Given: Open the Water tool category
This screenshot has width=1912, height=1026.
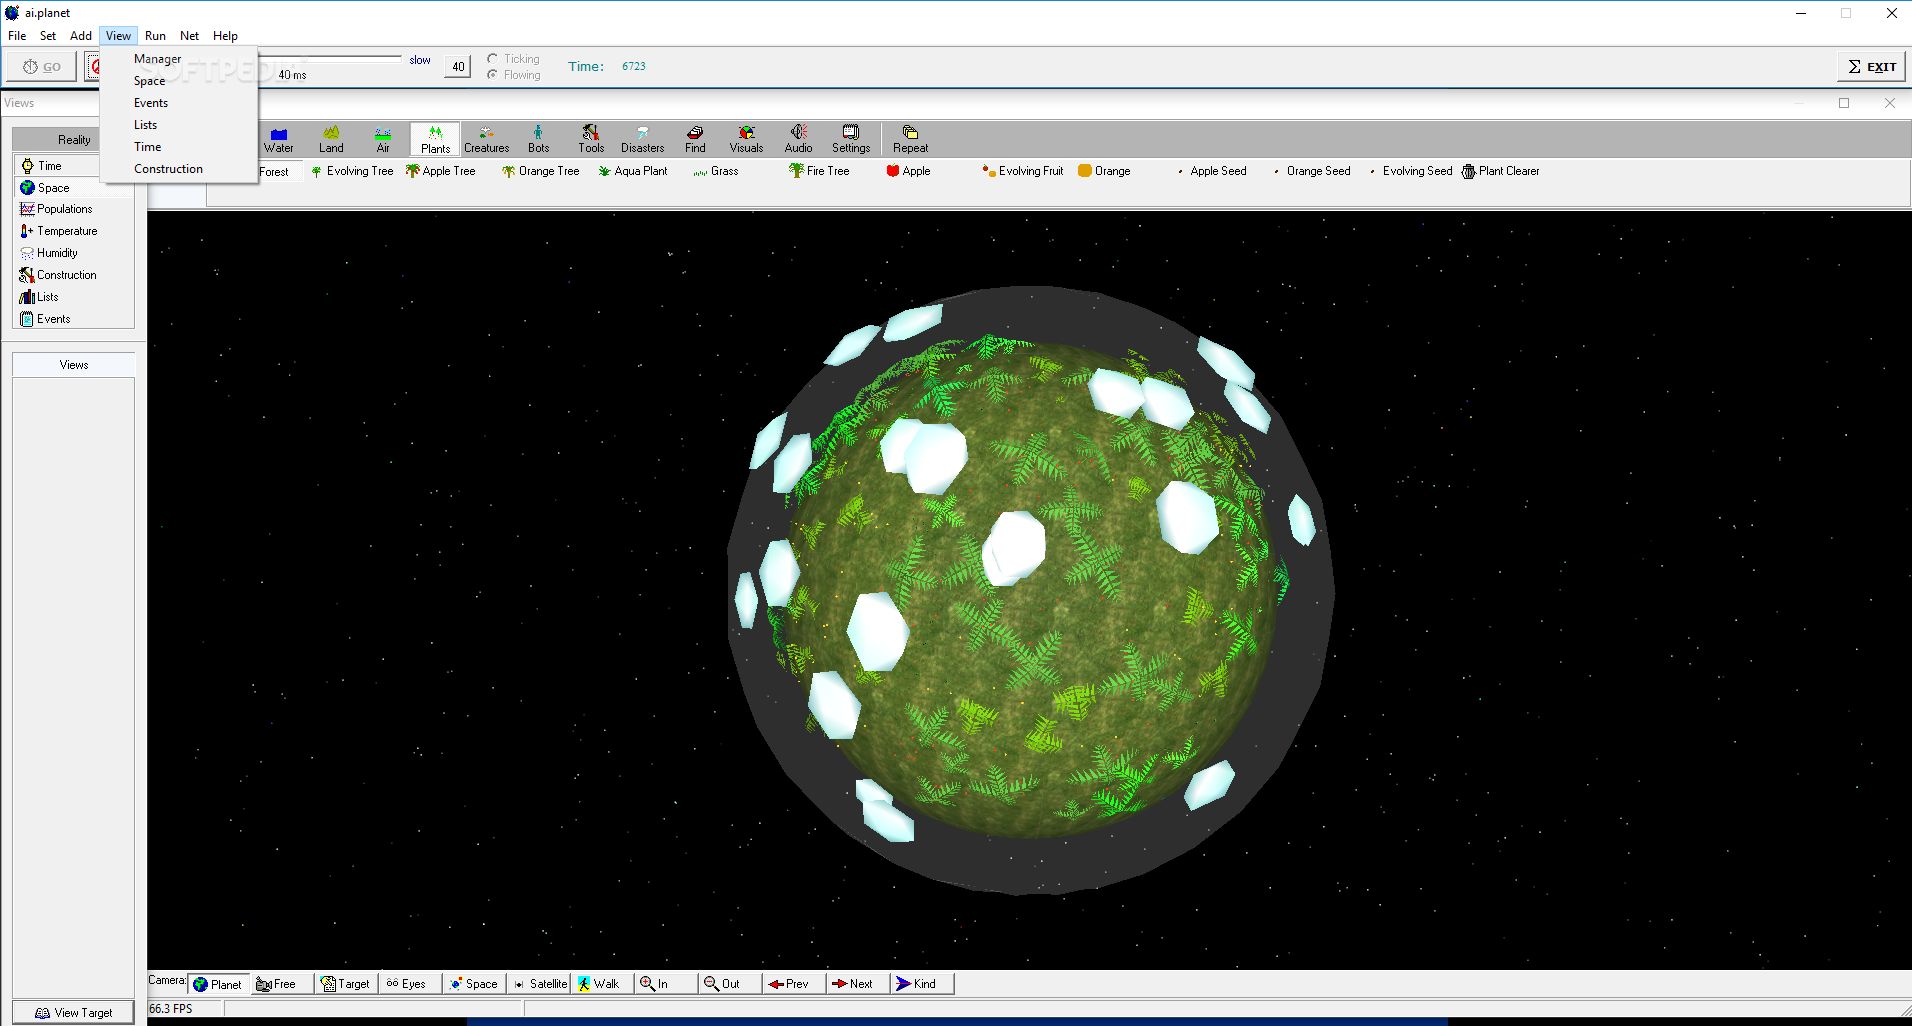Looking at the screenshot, I should [279, 140].
